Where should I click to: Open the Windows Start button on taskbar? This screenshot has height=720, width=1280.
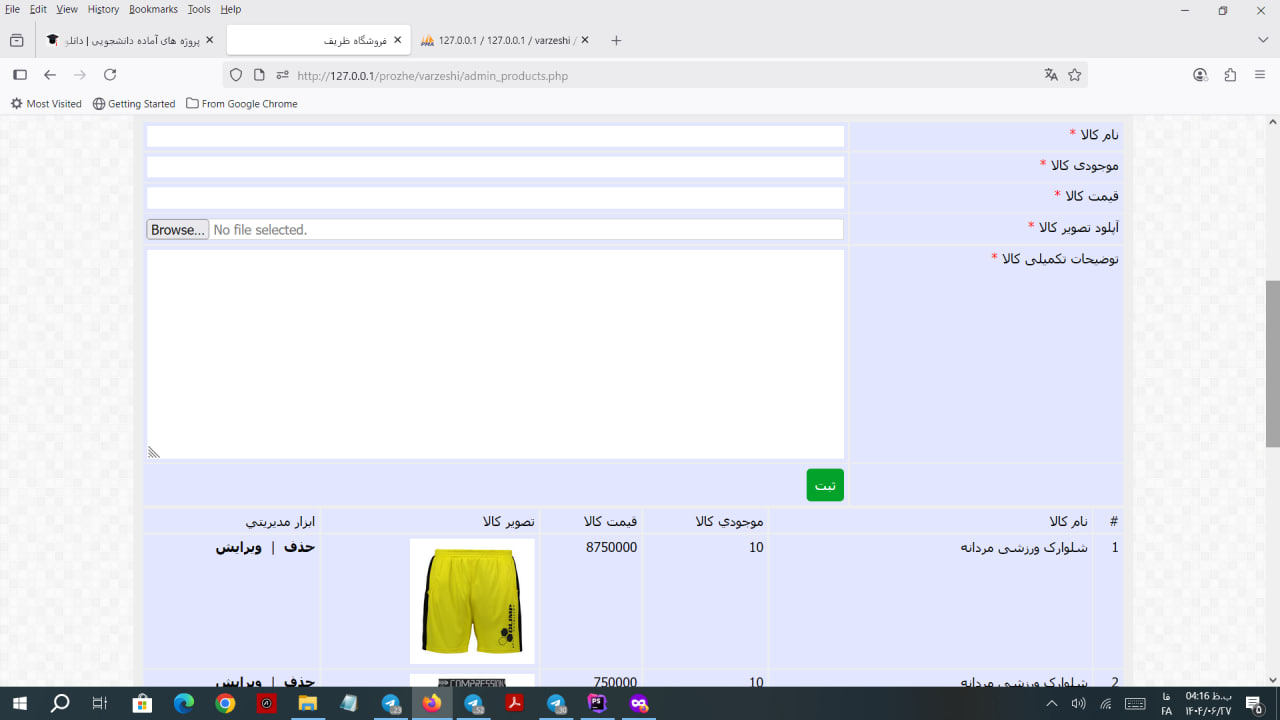tap(19, 703)
